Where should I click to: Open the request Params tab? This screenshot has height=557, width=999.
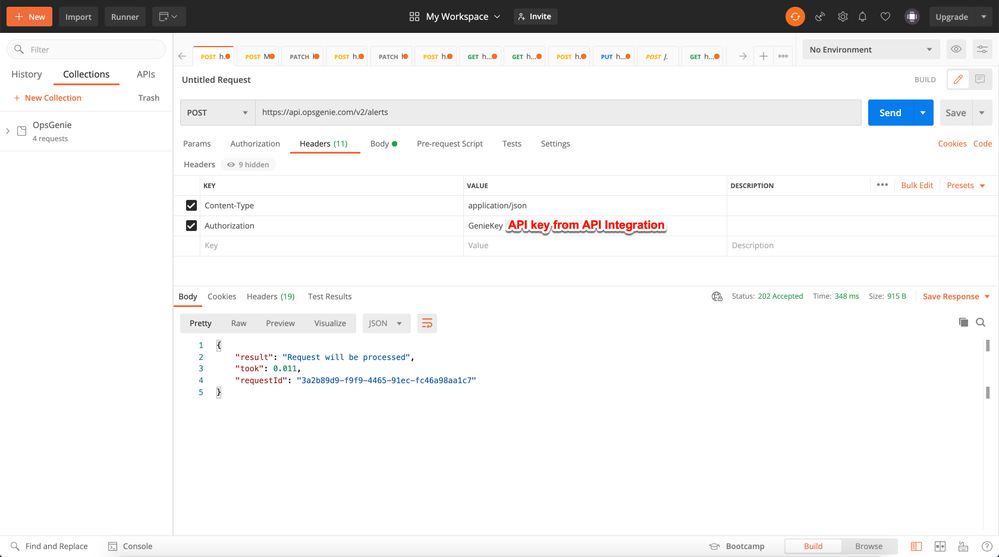click(x=197, y=143)
